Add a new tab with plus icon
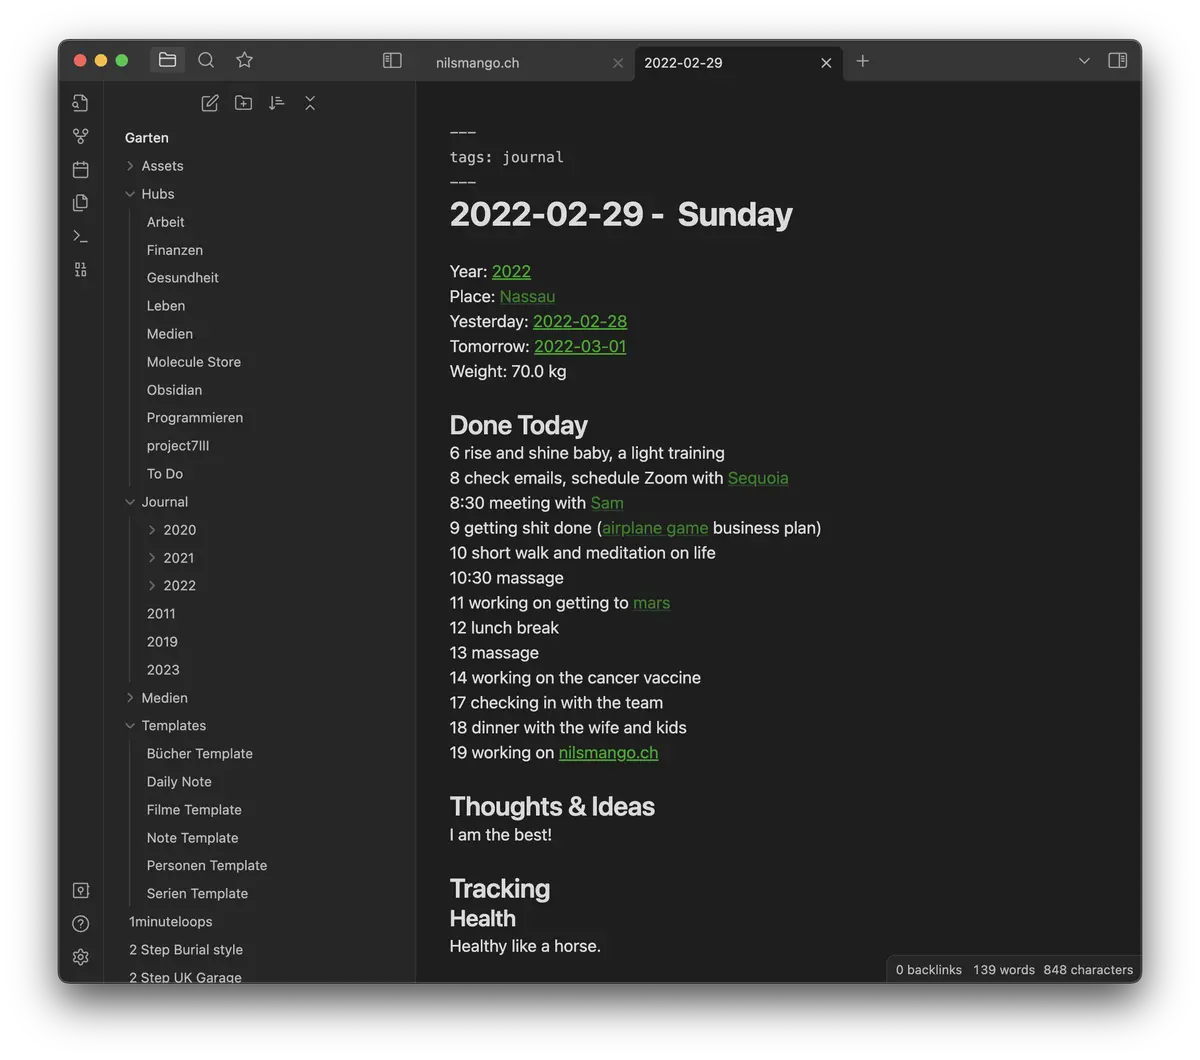Viewport: 1200px width, 1060px height. tap(863, 61)
